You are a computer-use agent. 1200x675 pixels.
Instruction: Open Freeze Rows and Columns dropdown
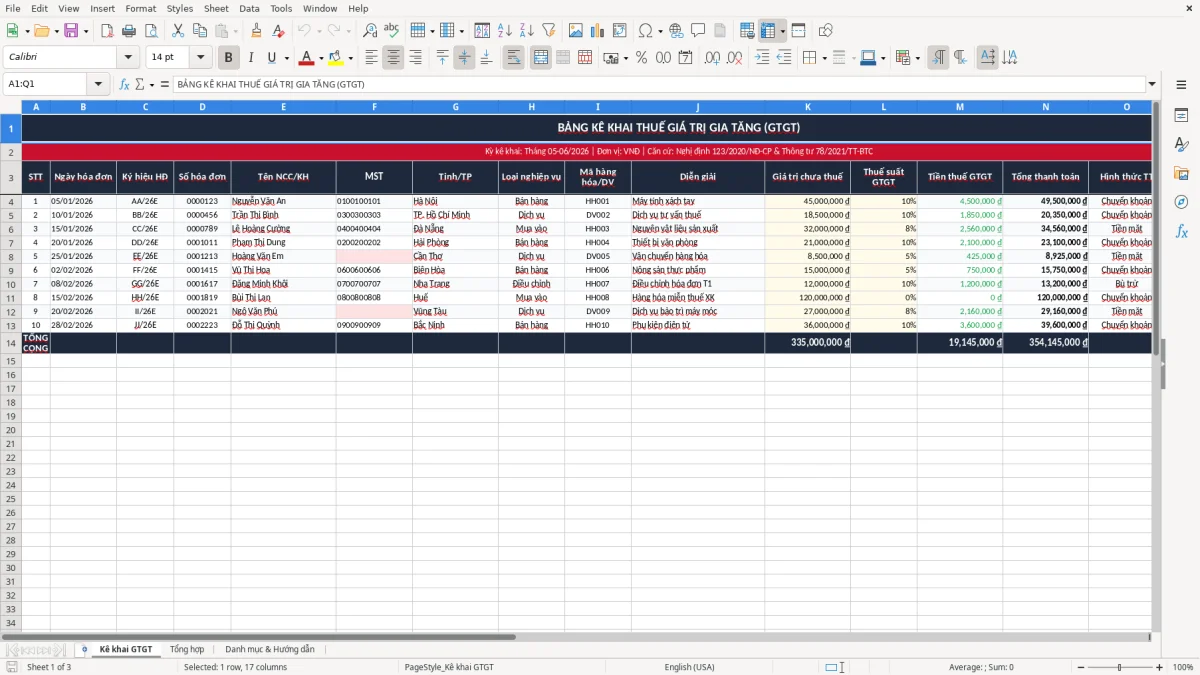(782, 31)
